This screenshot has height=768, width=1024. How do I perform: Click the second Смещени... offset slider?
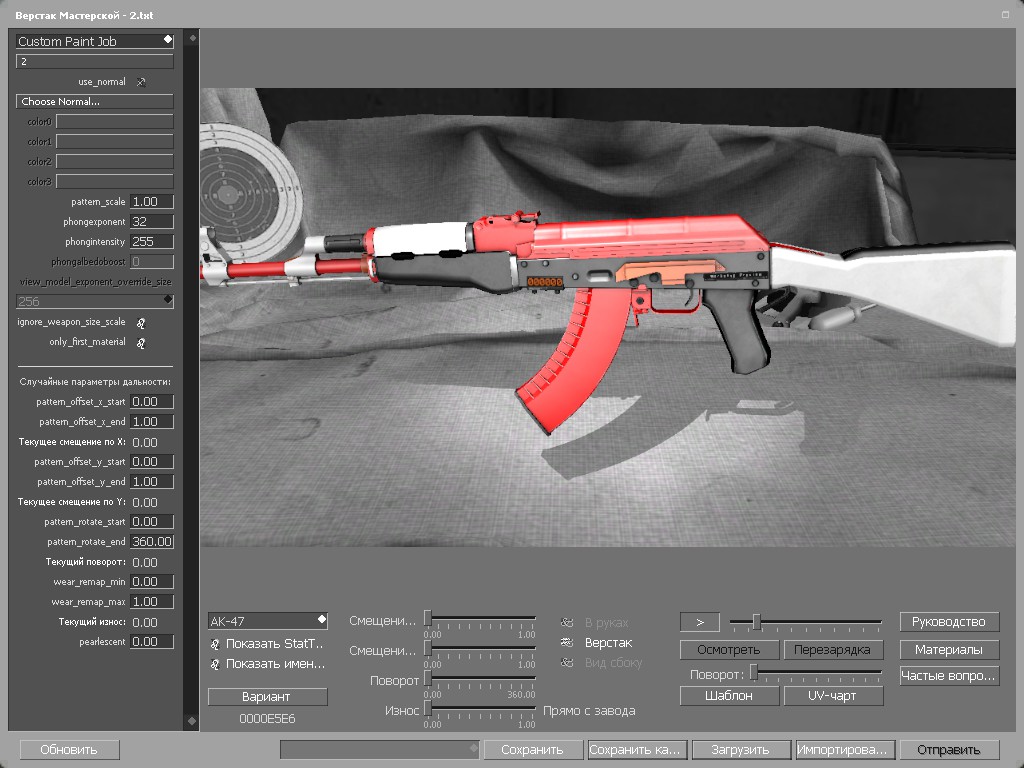(x=480, y=648)
